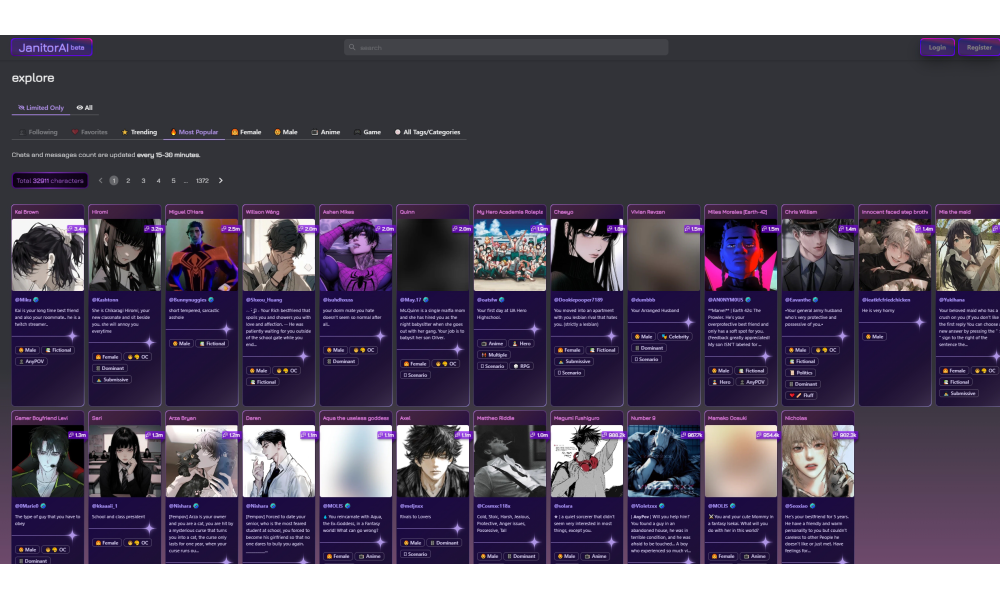Focus the search input field

tap(506, 47)
